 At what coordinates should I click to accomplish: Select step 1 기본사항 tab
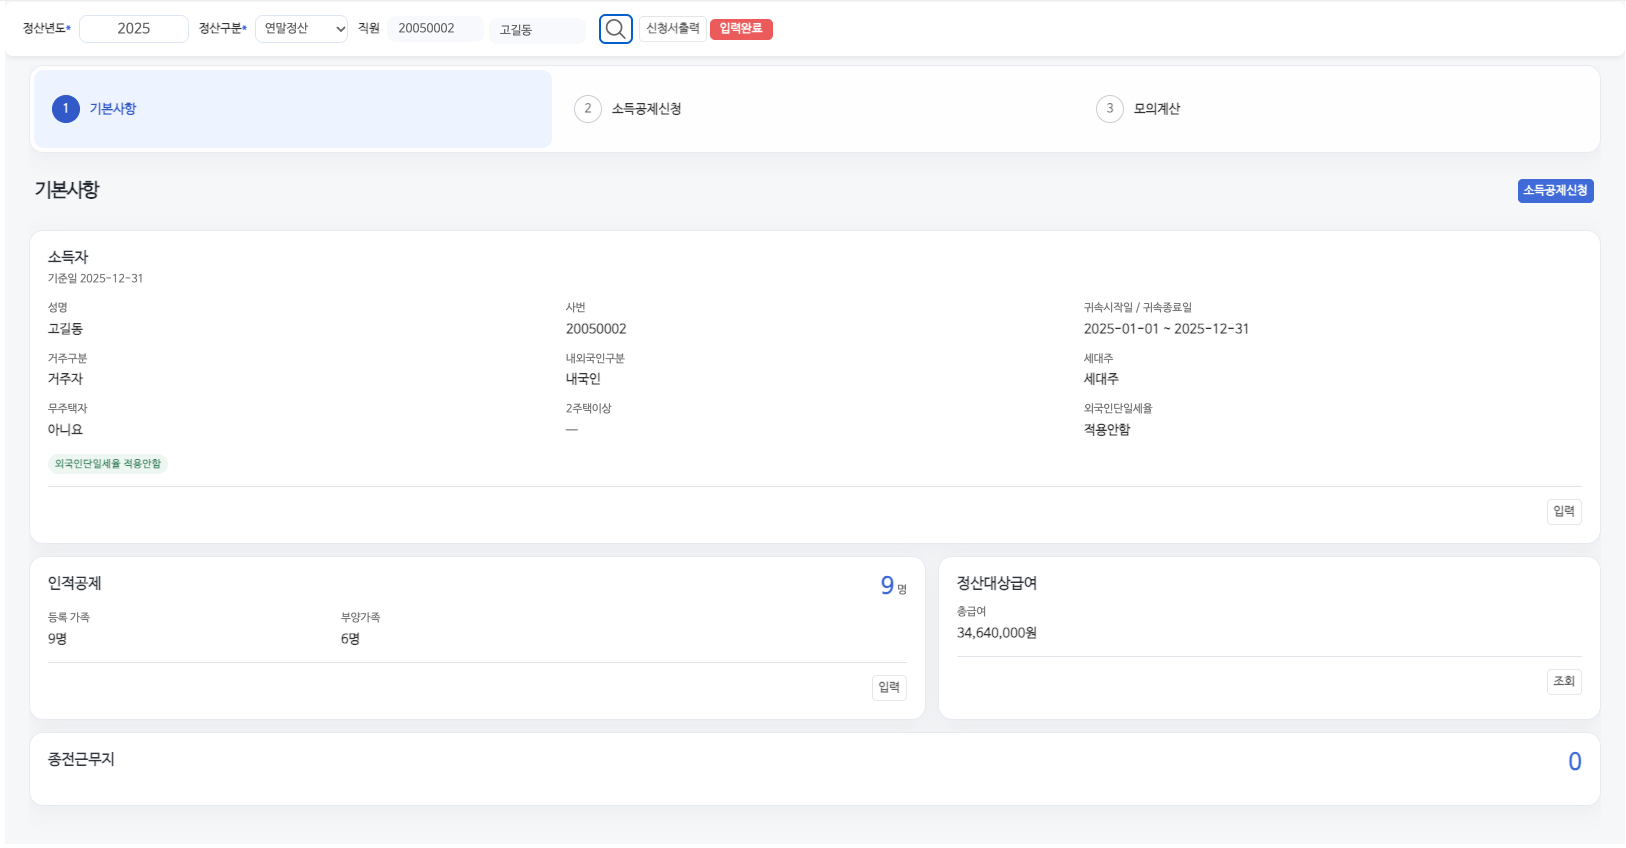click(293, 109)
